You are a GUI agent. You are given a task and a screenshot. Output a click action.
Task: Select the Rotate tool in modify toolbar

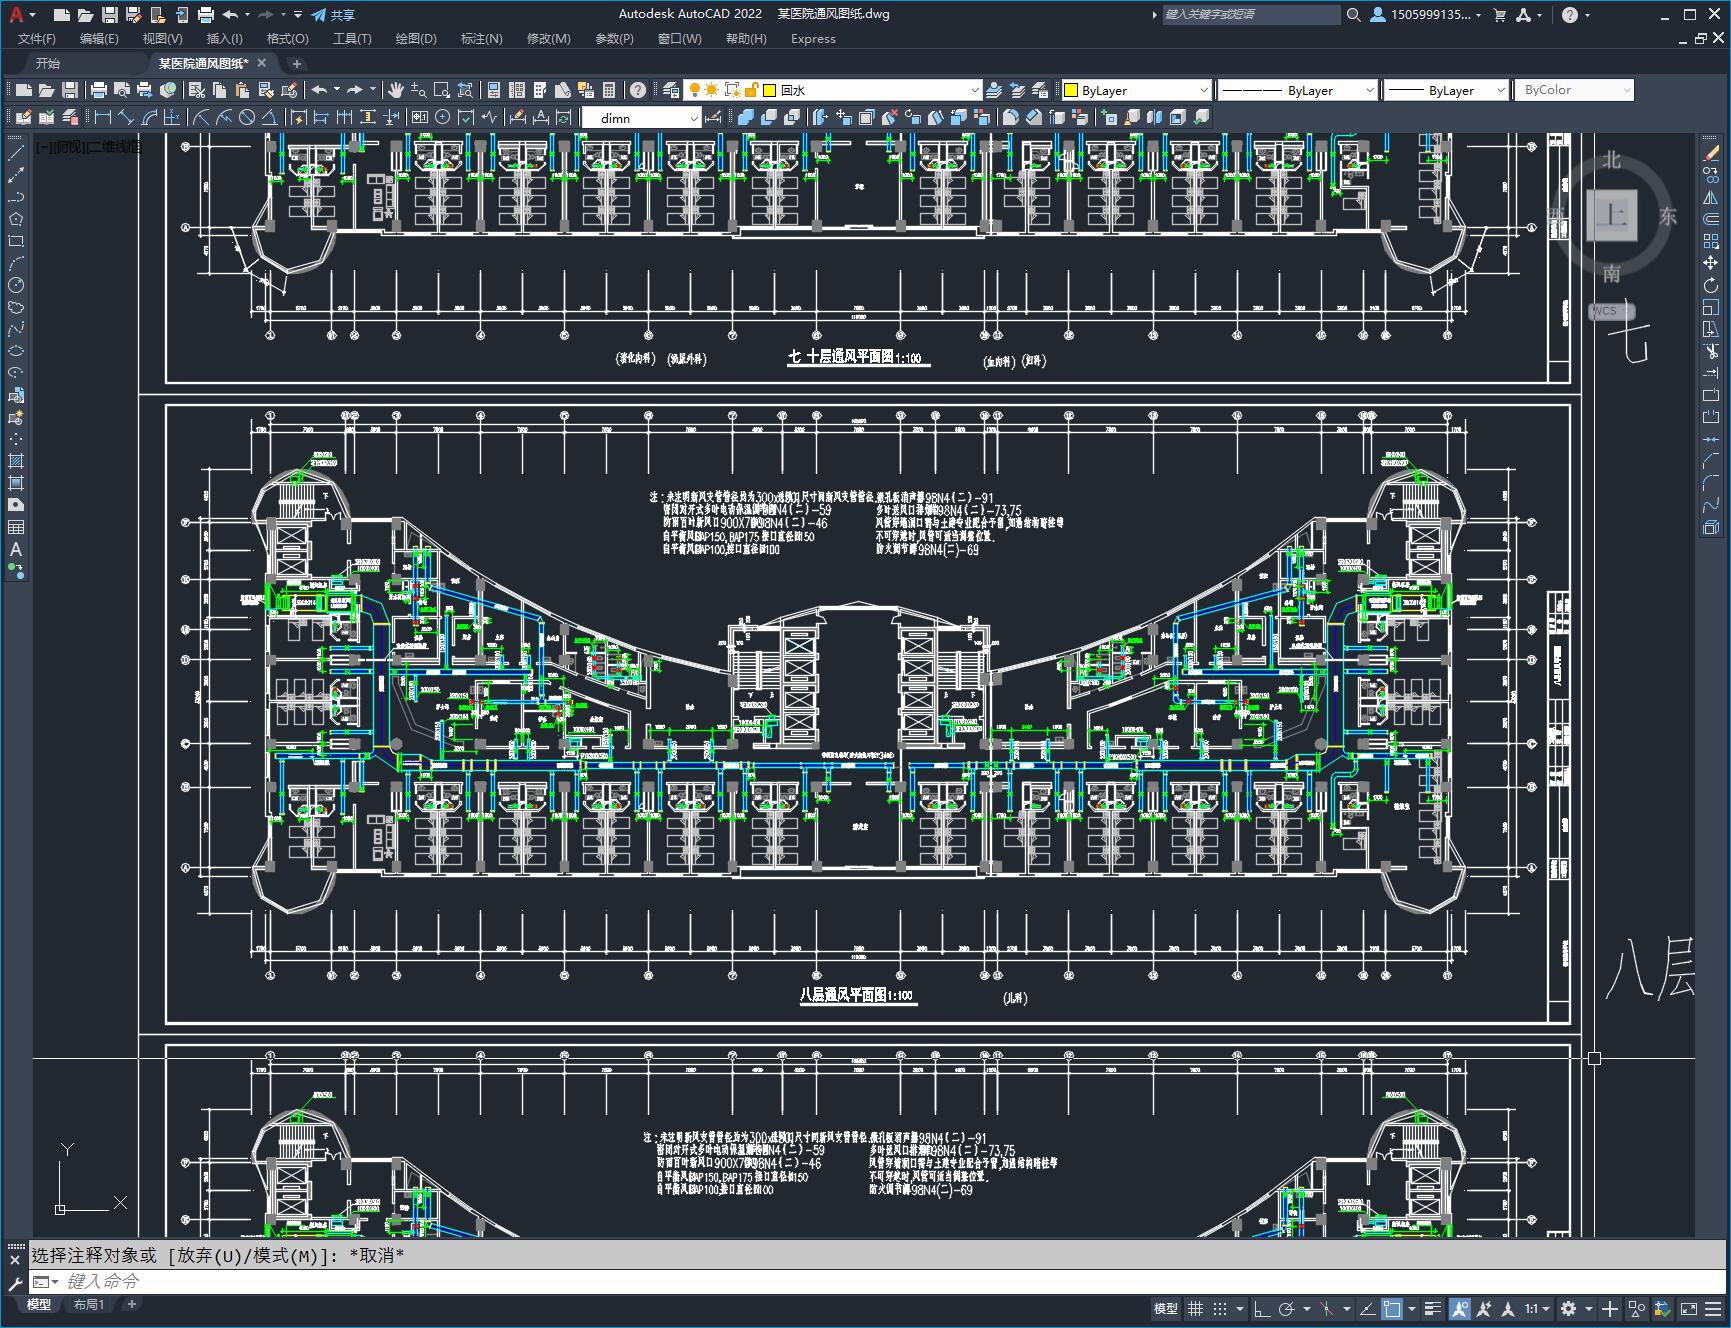click(x=1711, y=285)
